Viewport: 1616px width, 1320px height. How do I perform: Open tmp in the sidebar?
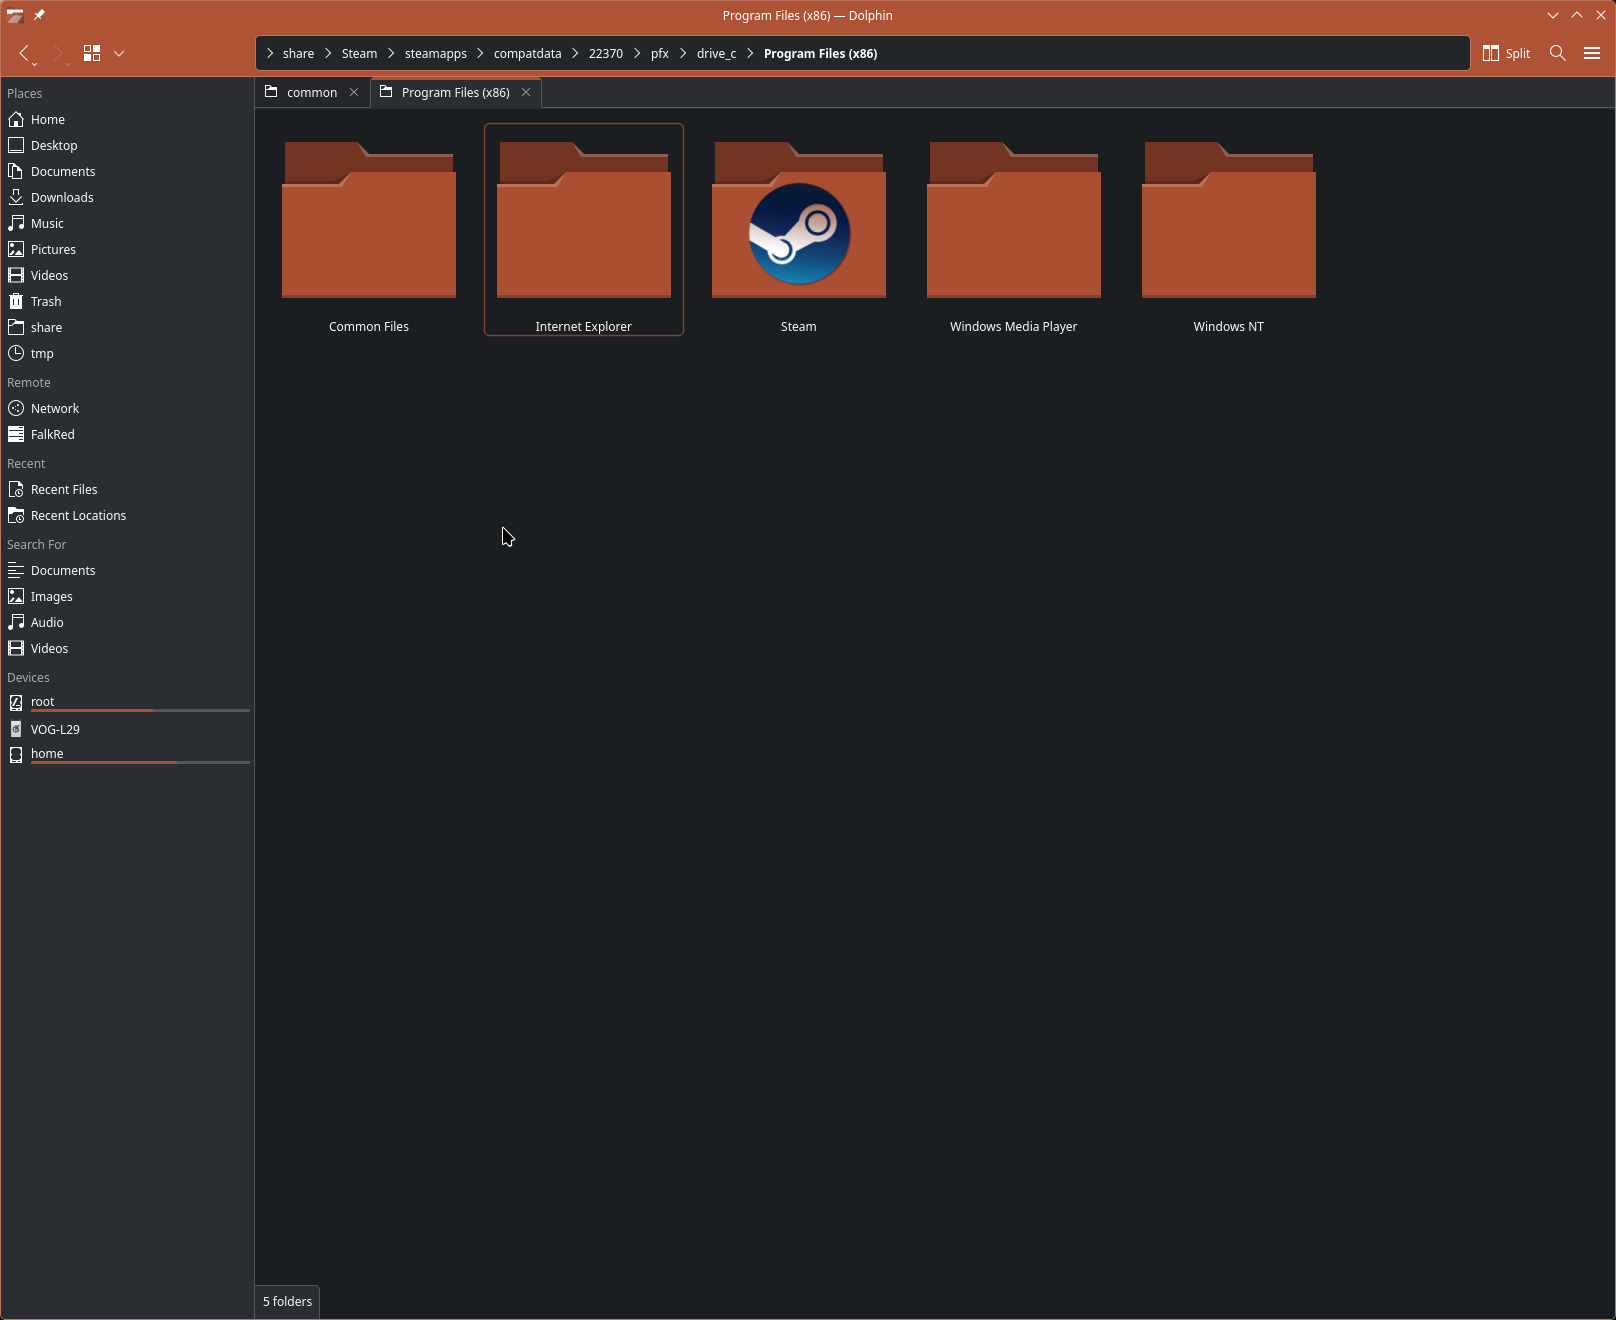pos(127,353)
